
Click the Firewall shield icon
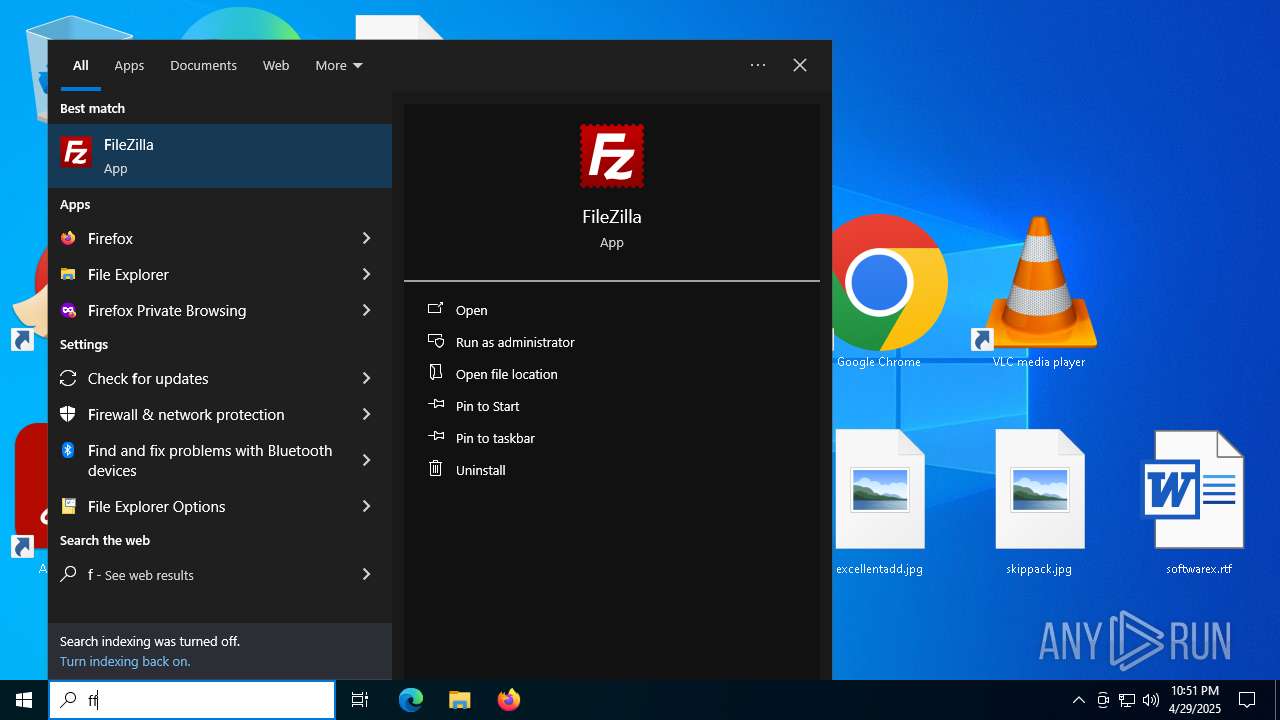[68, 414]
